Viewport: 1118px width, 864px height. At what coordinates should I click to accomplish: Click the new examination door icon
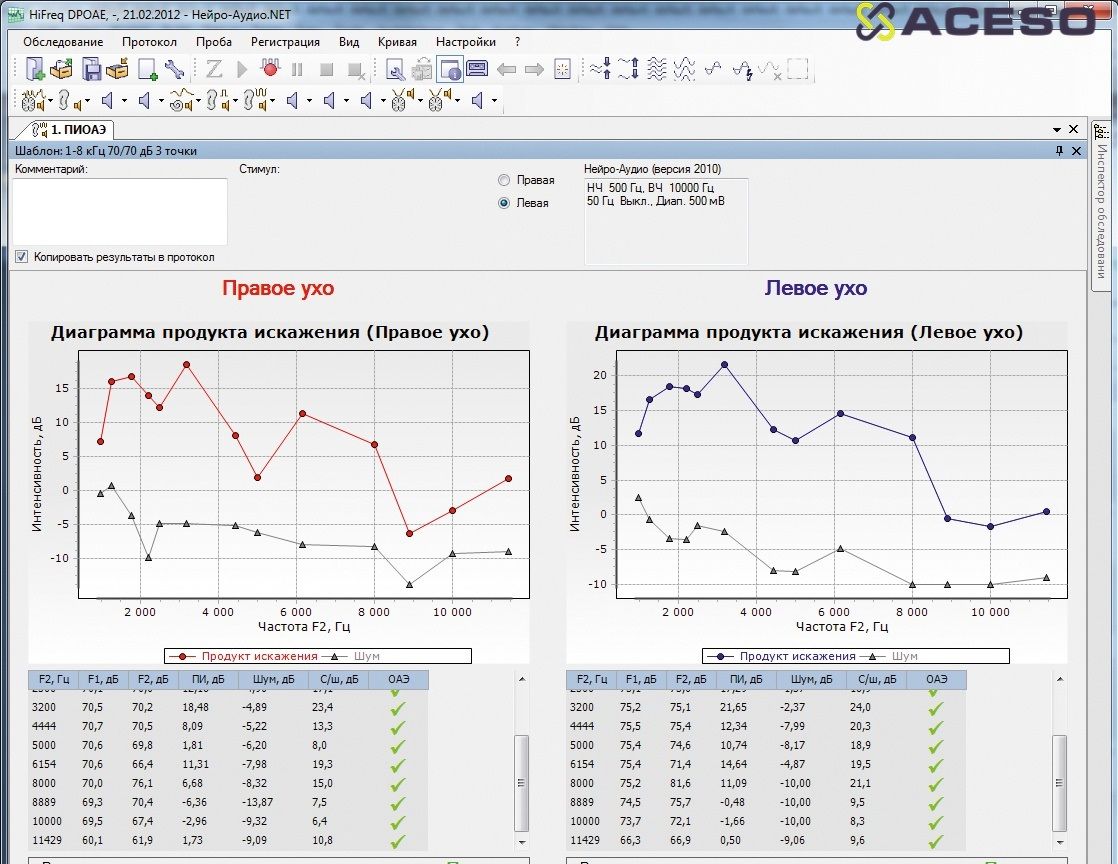coord(35,70)
